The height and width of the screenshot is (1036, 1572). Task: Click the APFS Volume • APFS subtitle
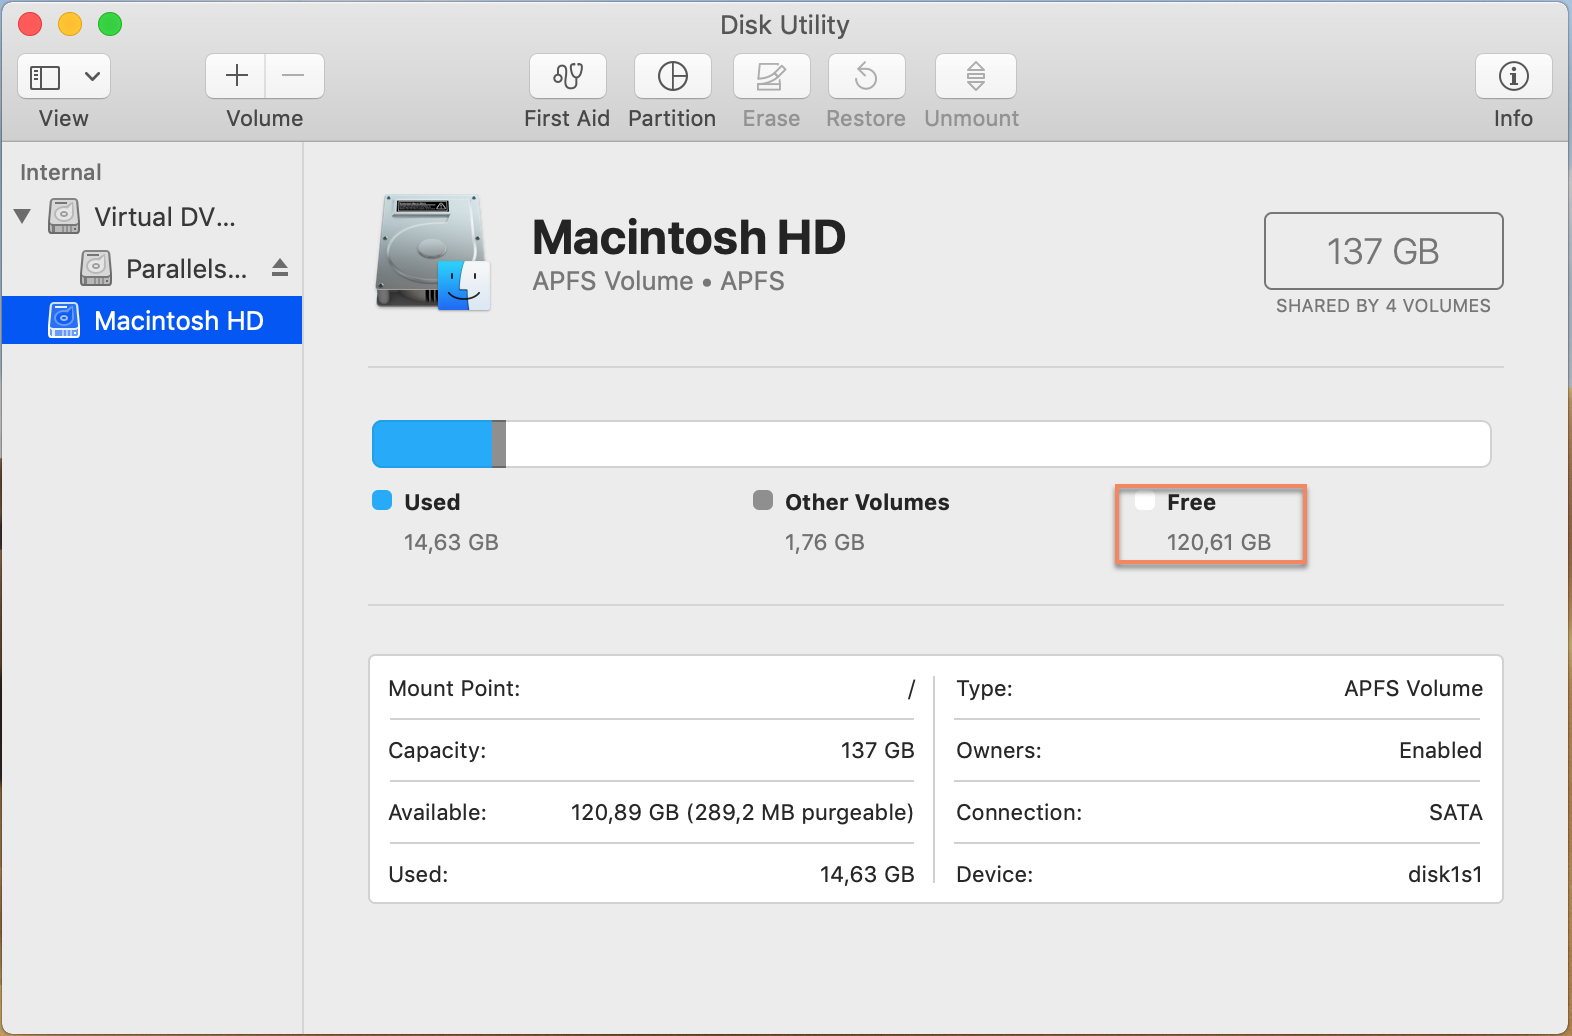[x=658, y=281]
